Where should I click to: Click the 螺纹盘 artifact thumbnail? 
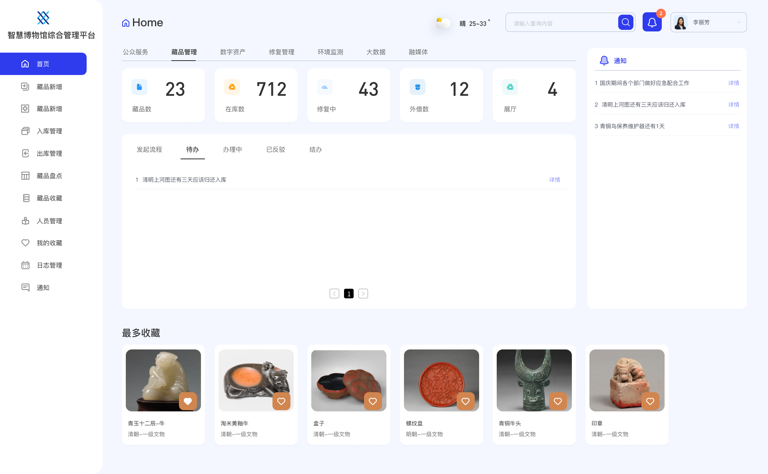click(x=441, y=380)
